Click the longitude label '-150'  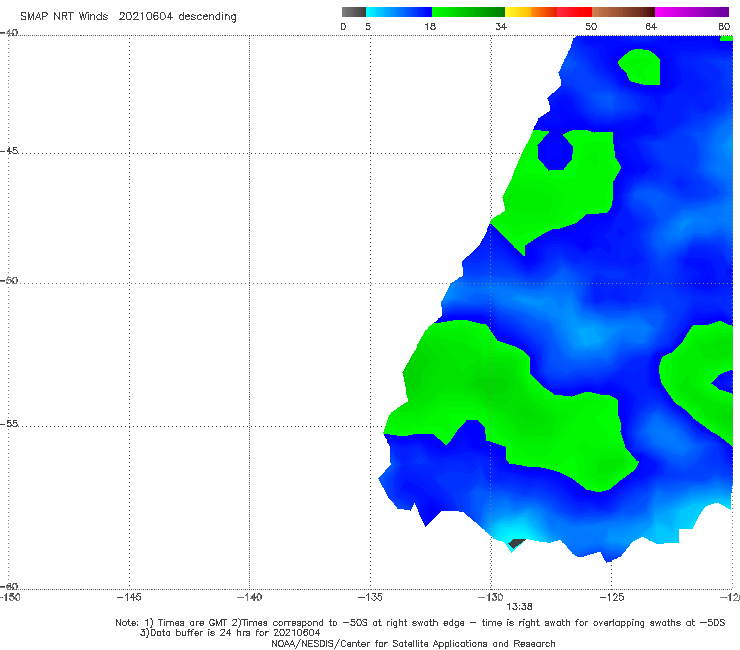click(x=10, y=597)
